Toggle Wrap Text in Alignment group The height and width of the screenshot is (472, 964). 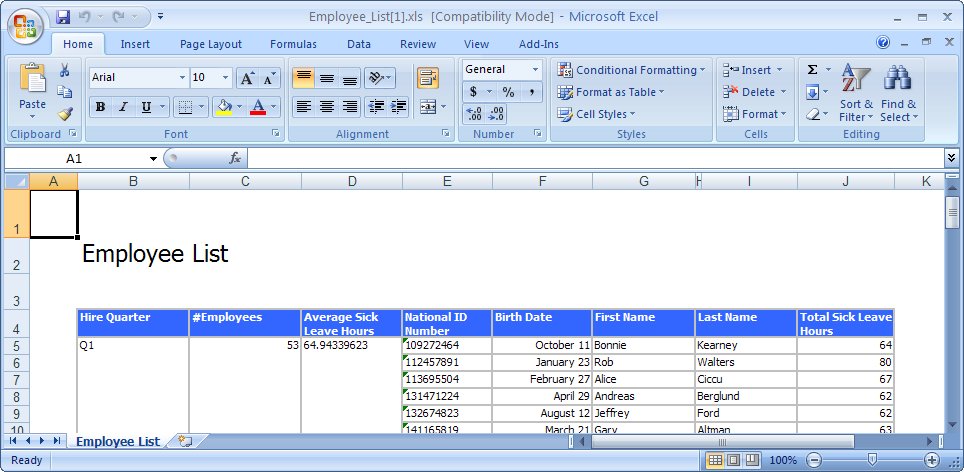tap(428, 78)
